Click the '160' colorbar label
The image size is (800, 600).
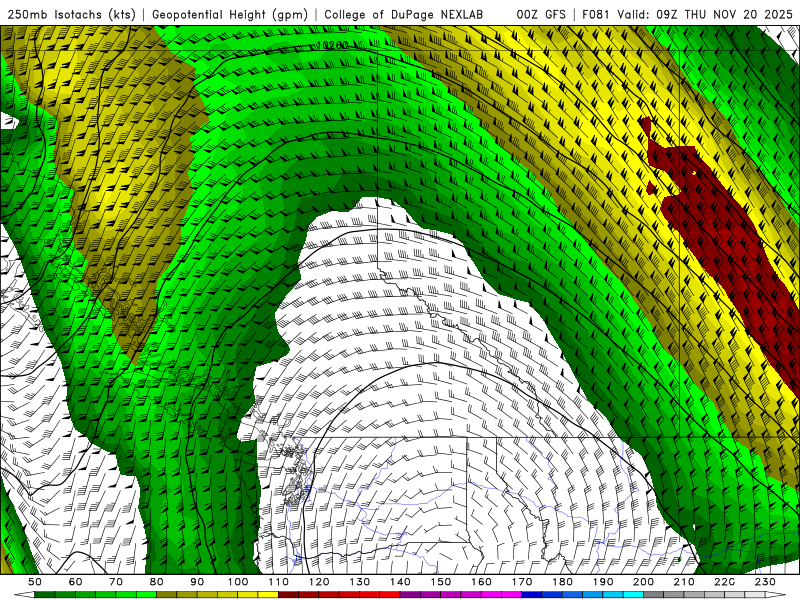481,582
